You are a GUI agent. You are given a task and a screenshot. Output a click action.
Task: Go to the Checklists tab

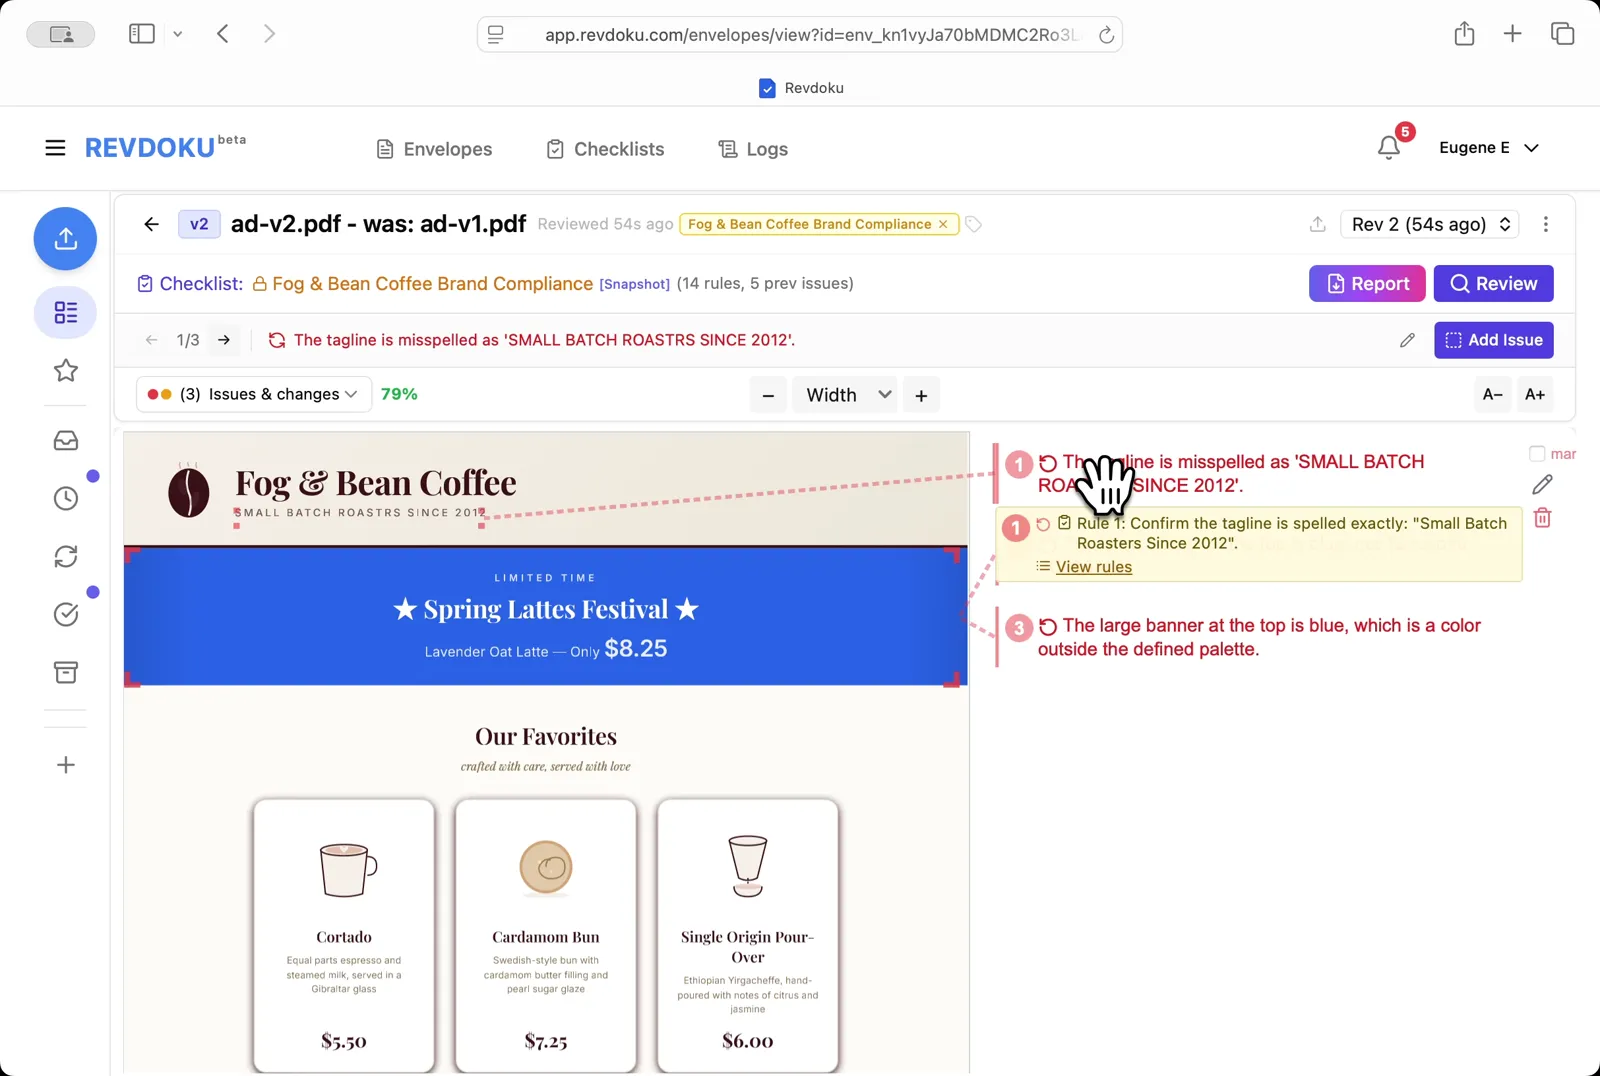pyautogui.click(x=605, y=149)
